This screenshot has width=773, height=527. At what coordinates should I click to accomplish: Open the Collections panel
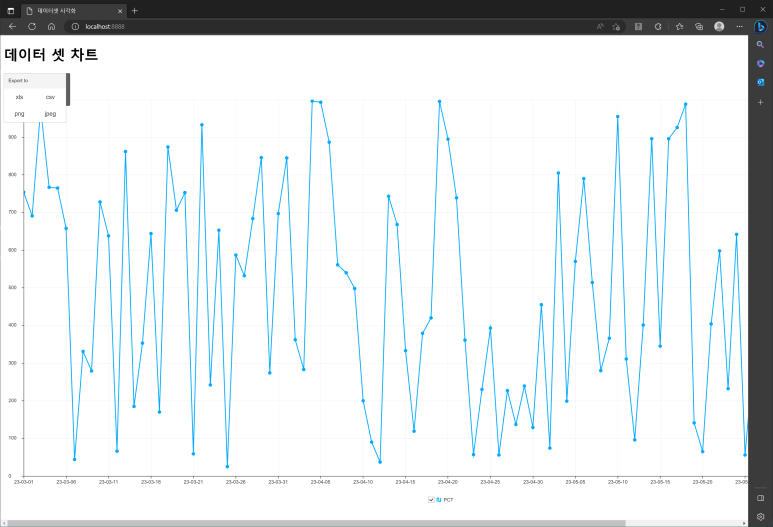coord(699,27)
